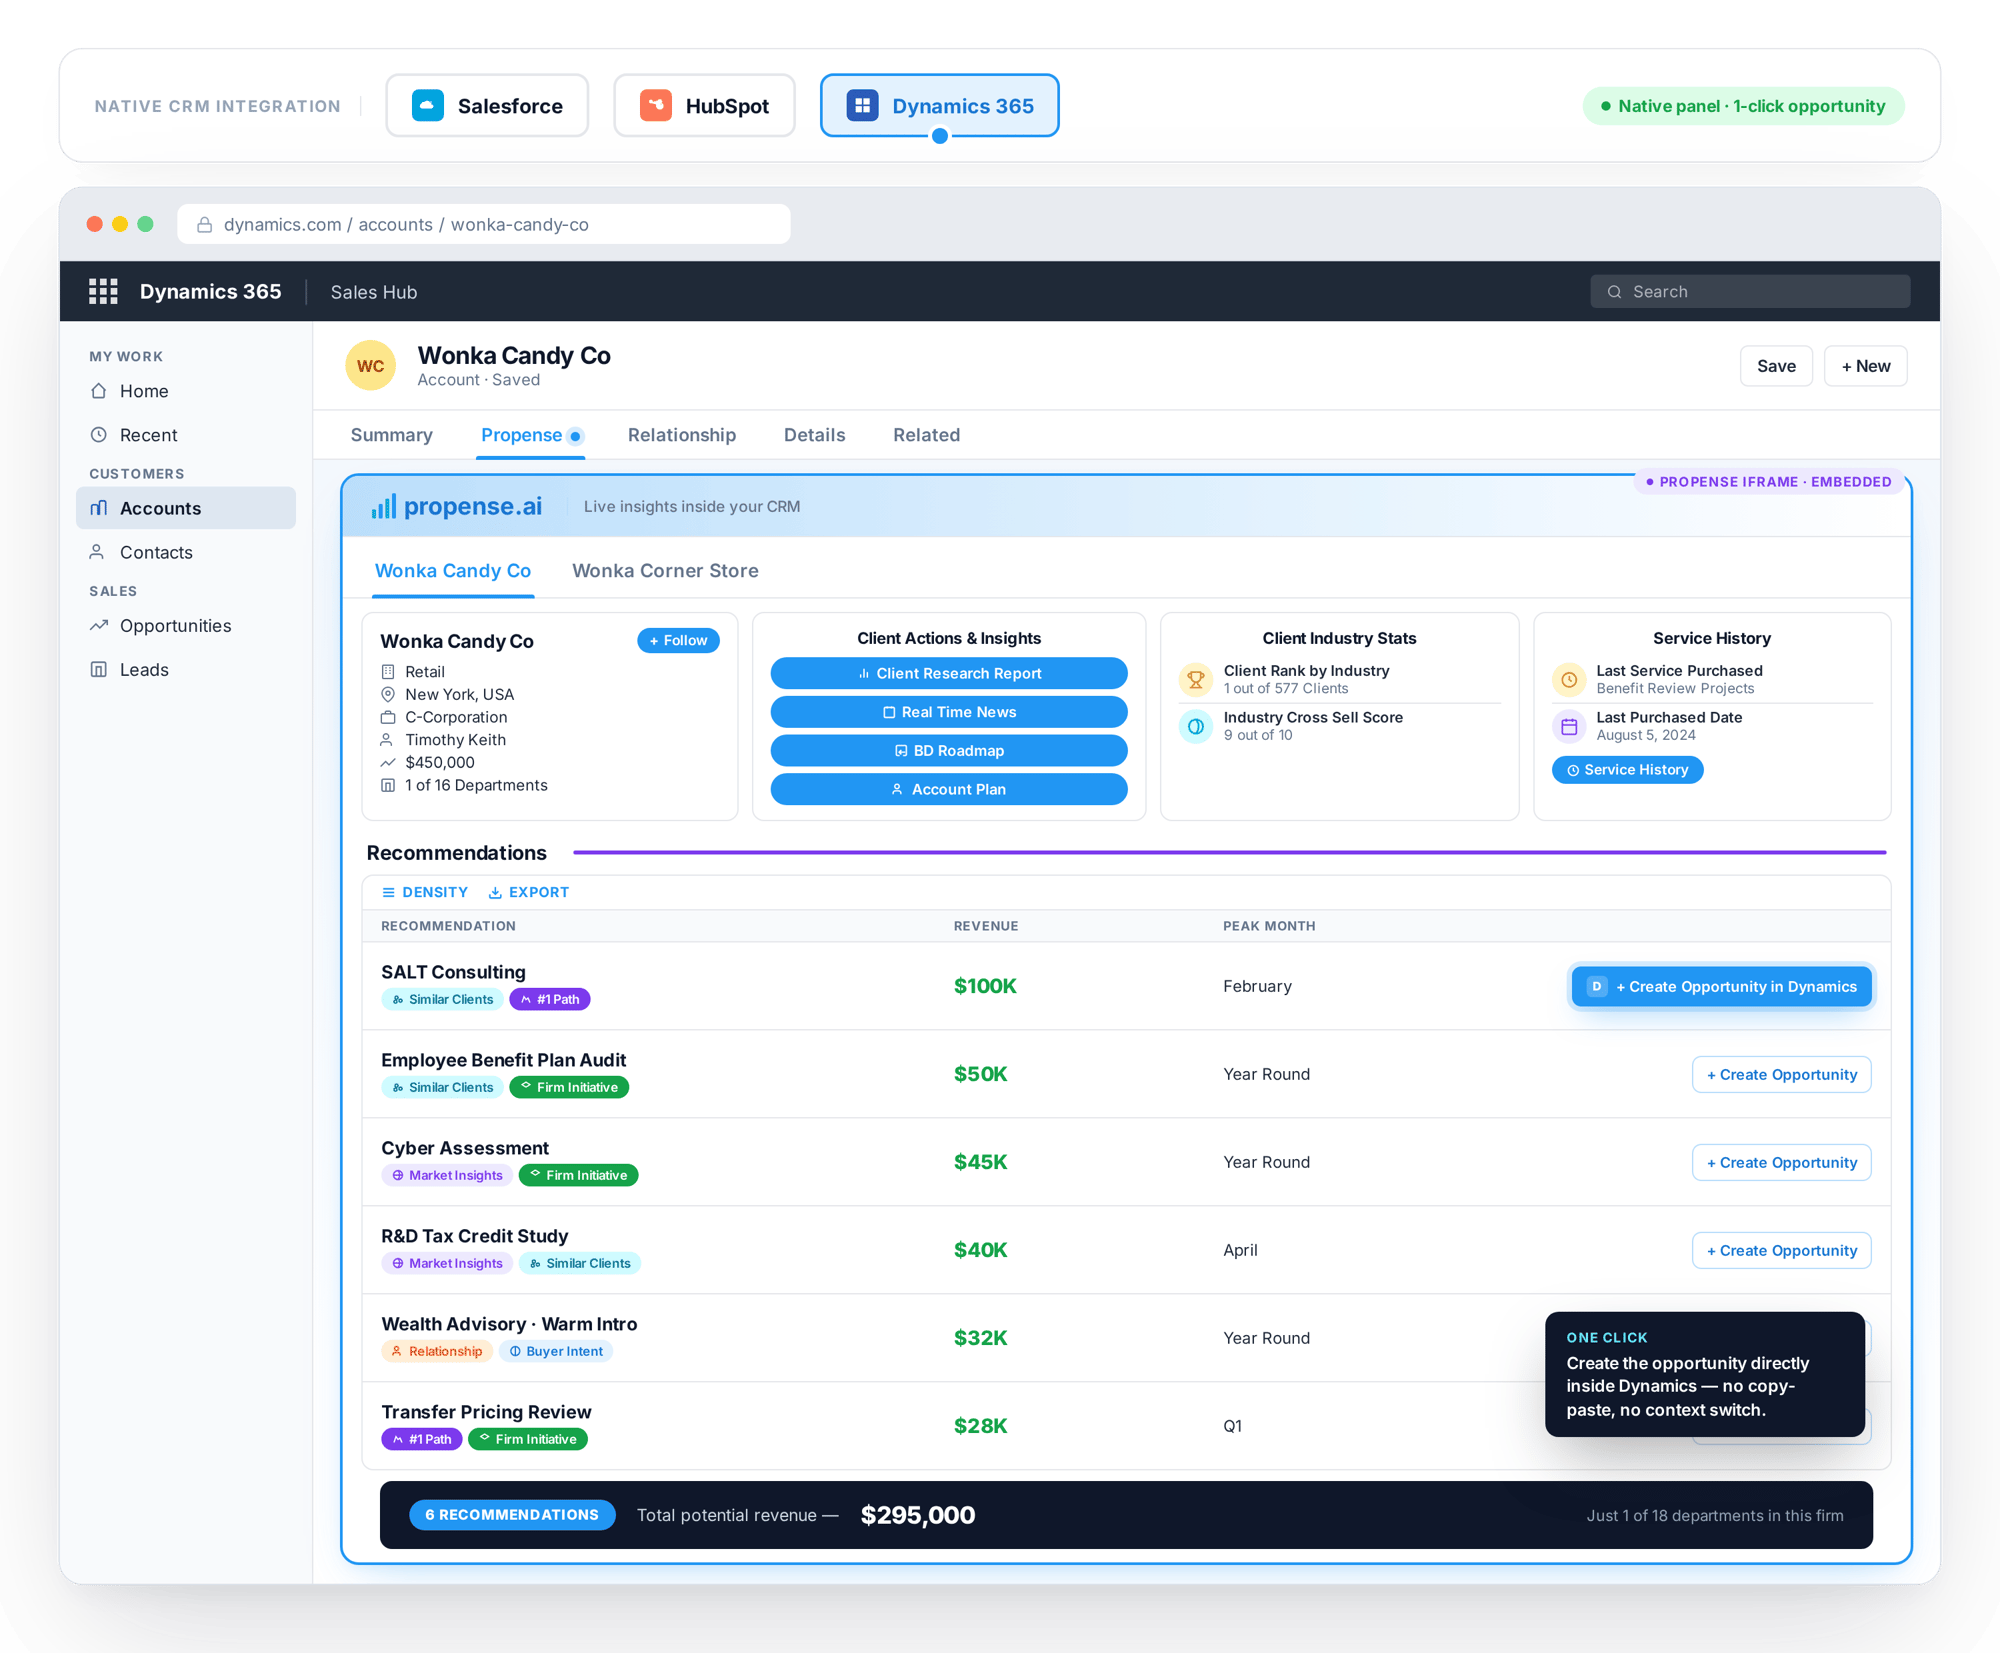This screenshot has height=1653, width=2000.
Task: Switch to the Related tab
Action: (x=926, y=435)
